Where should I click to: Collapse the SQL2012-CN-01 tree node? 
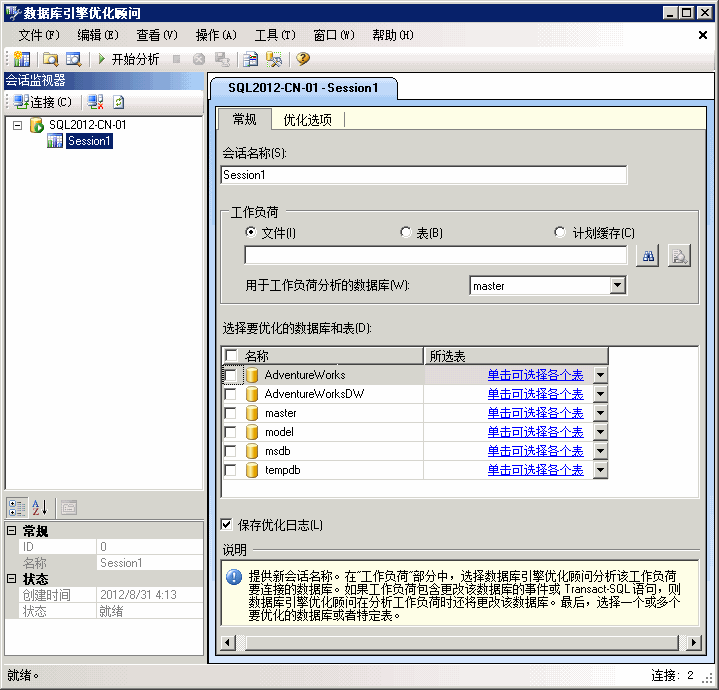click(17, 125)
